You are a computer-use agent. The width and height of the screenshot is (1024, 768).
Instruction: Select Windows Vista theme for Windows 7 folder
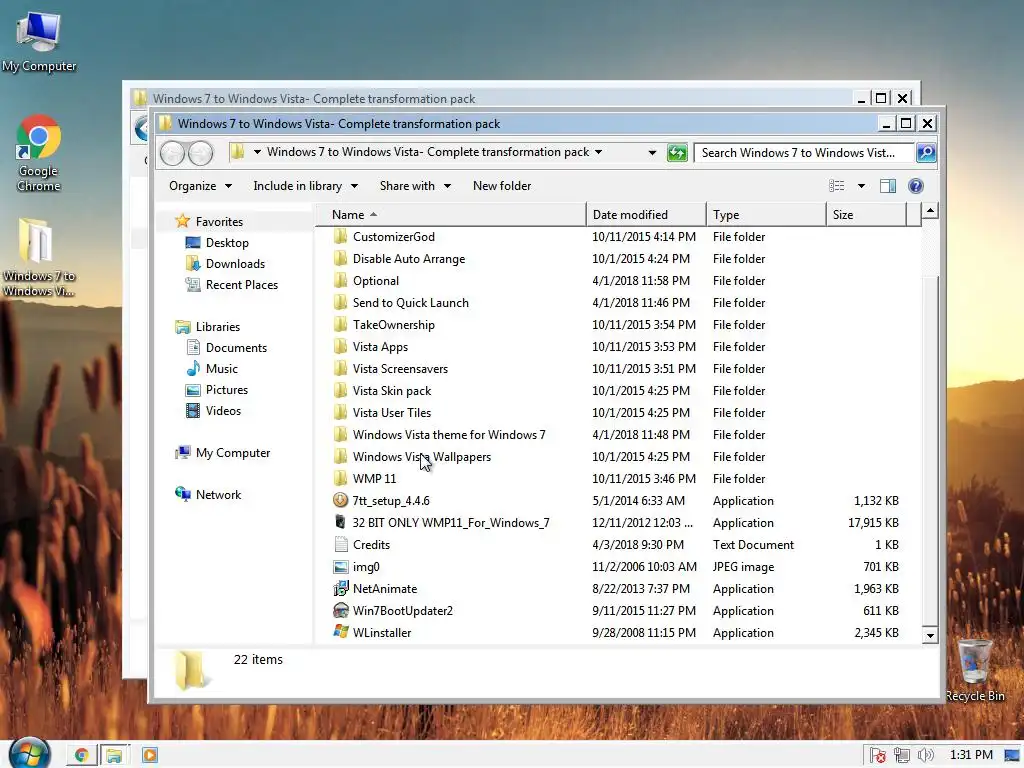click(449, 435)
